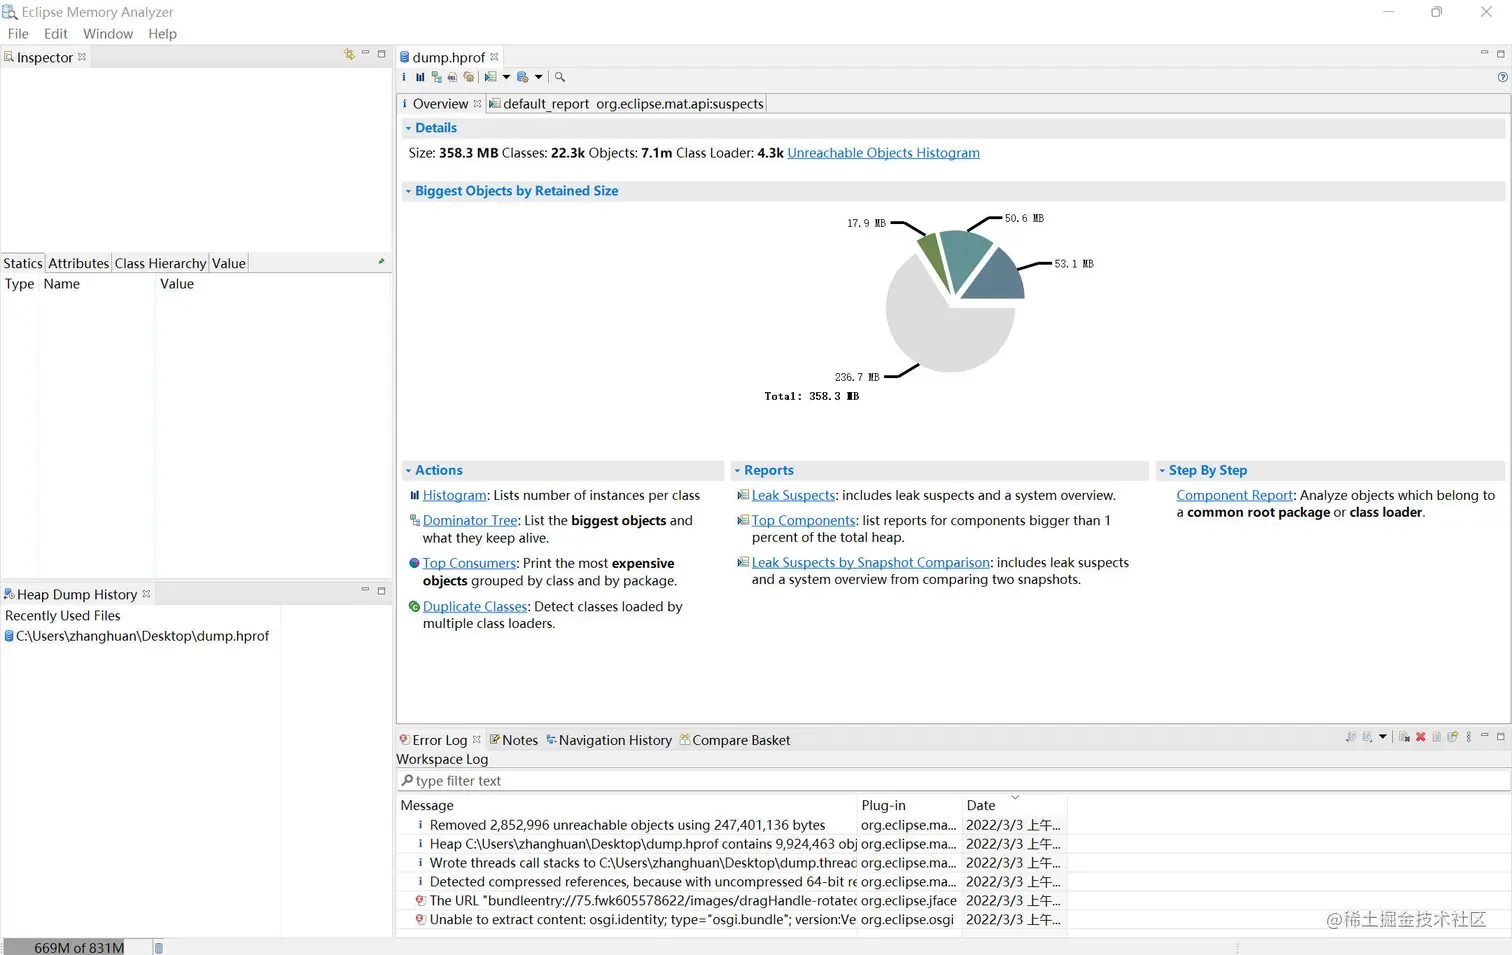Switch to the Attributes tab in Inspector
Screen dimensions: 1512x955
78,263
